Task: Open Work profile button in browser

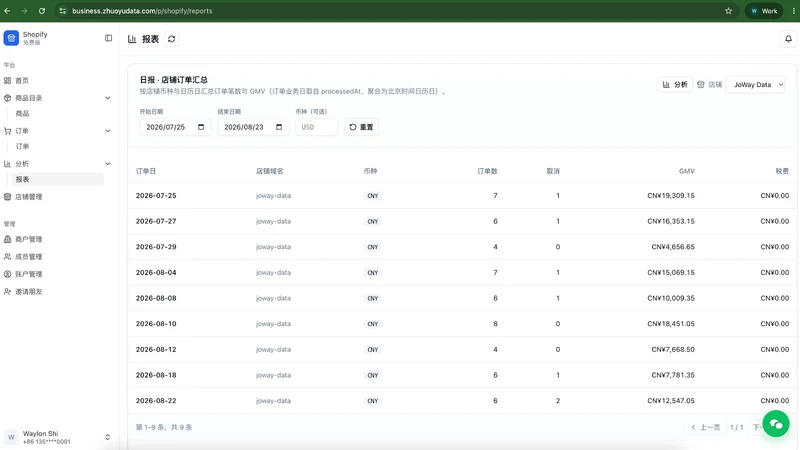Action: click(x=764, y=11)
